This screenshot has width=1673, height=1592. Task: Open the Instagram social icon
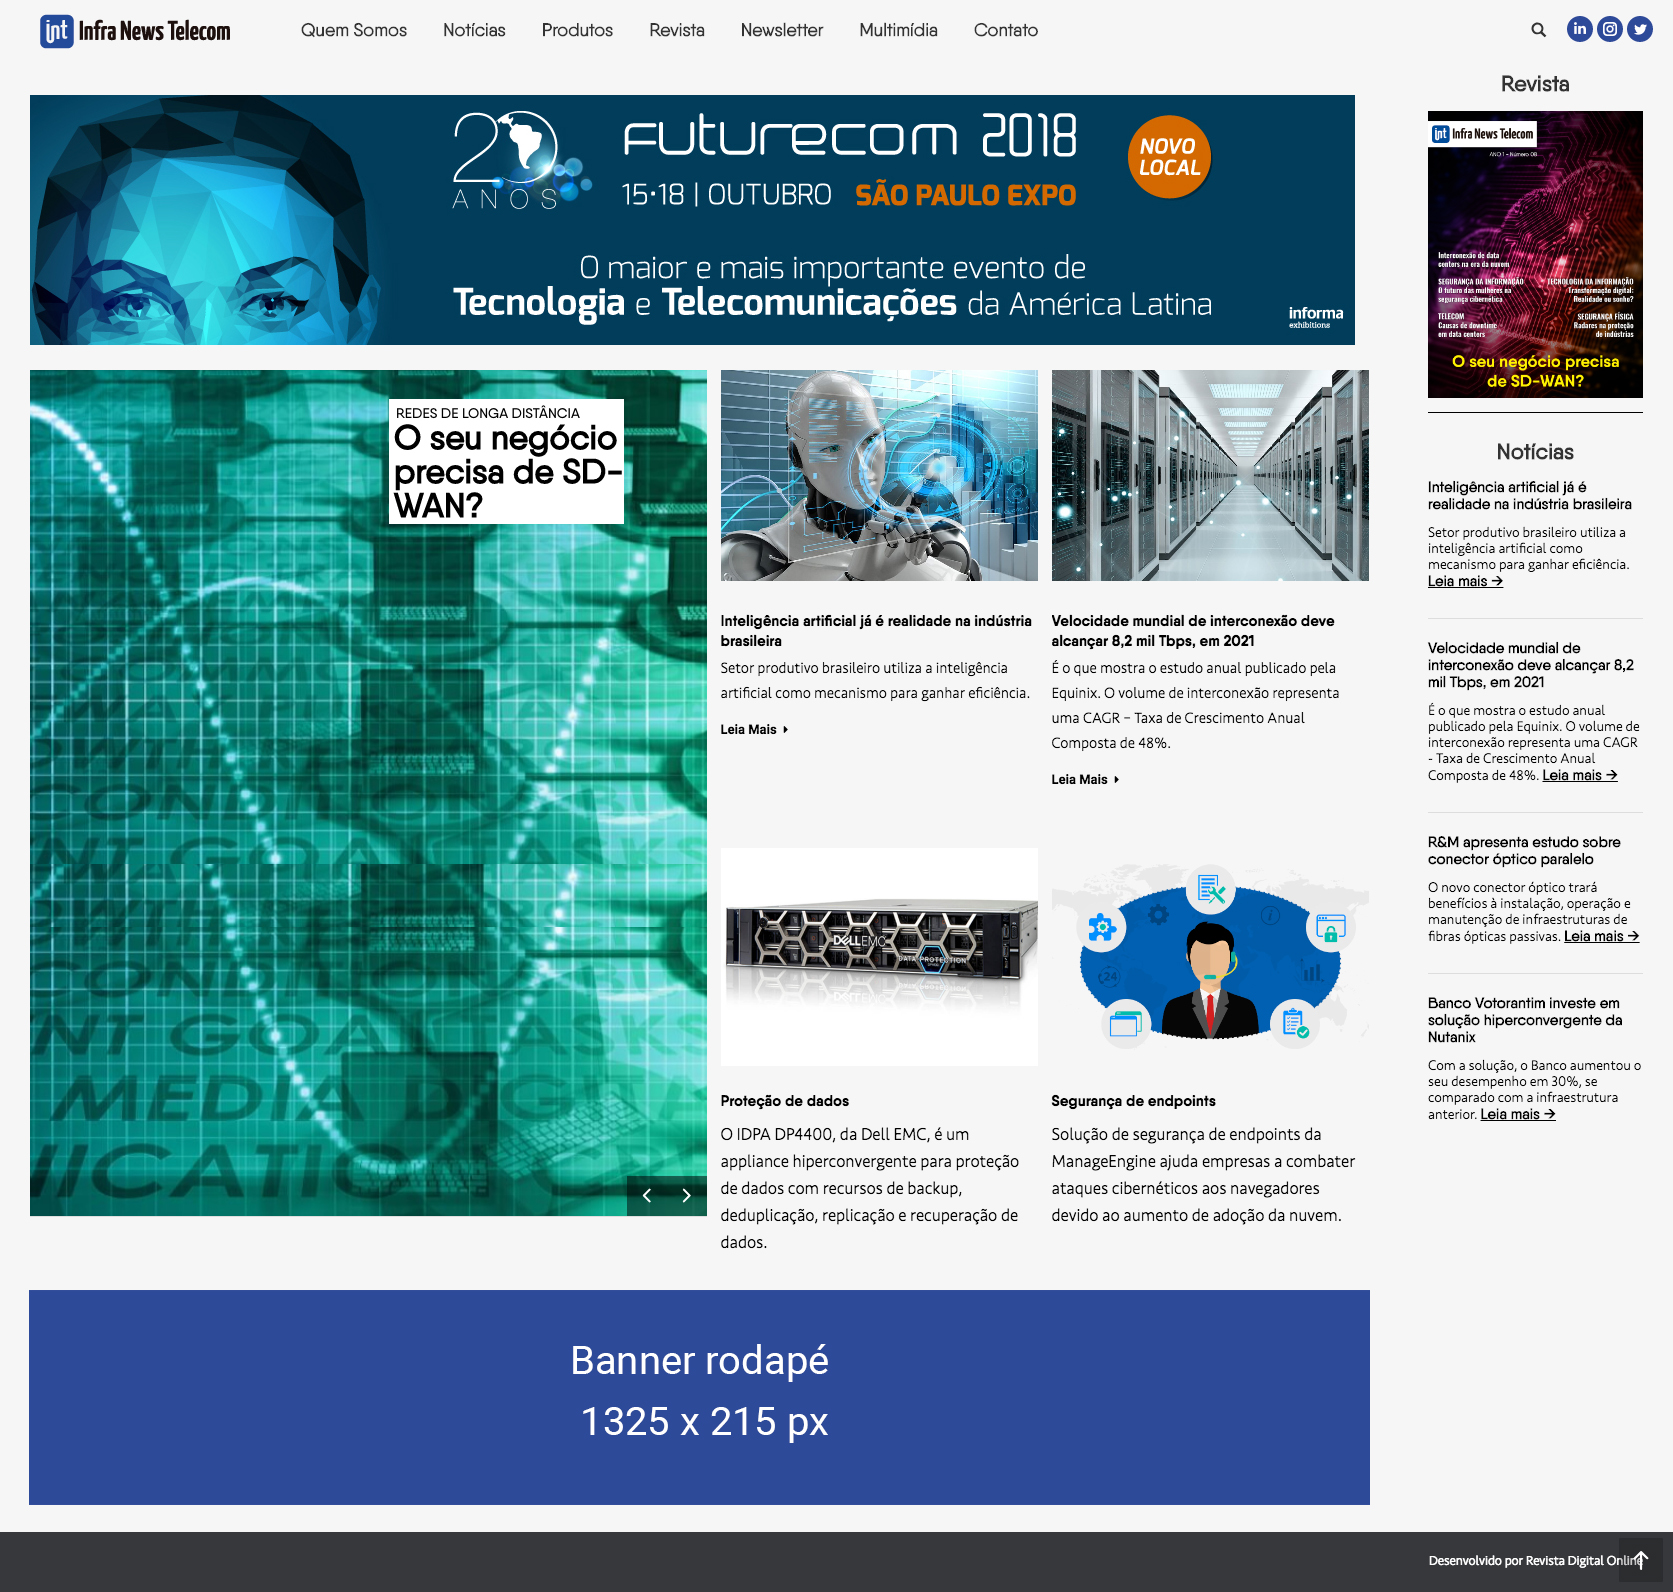coord(1609,29)
